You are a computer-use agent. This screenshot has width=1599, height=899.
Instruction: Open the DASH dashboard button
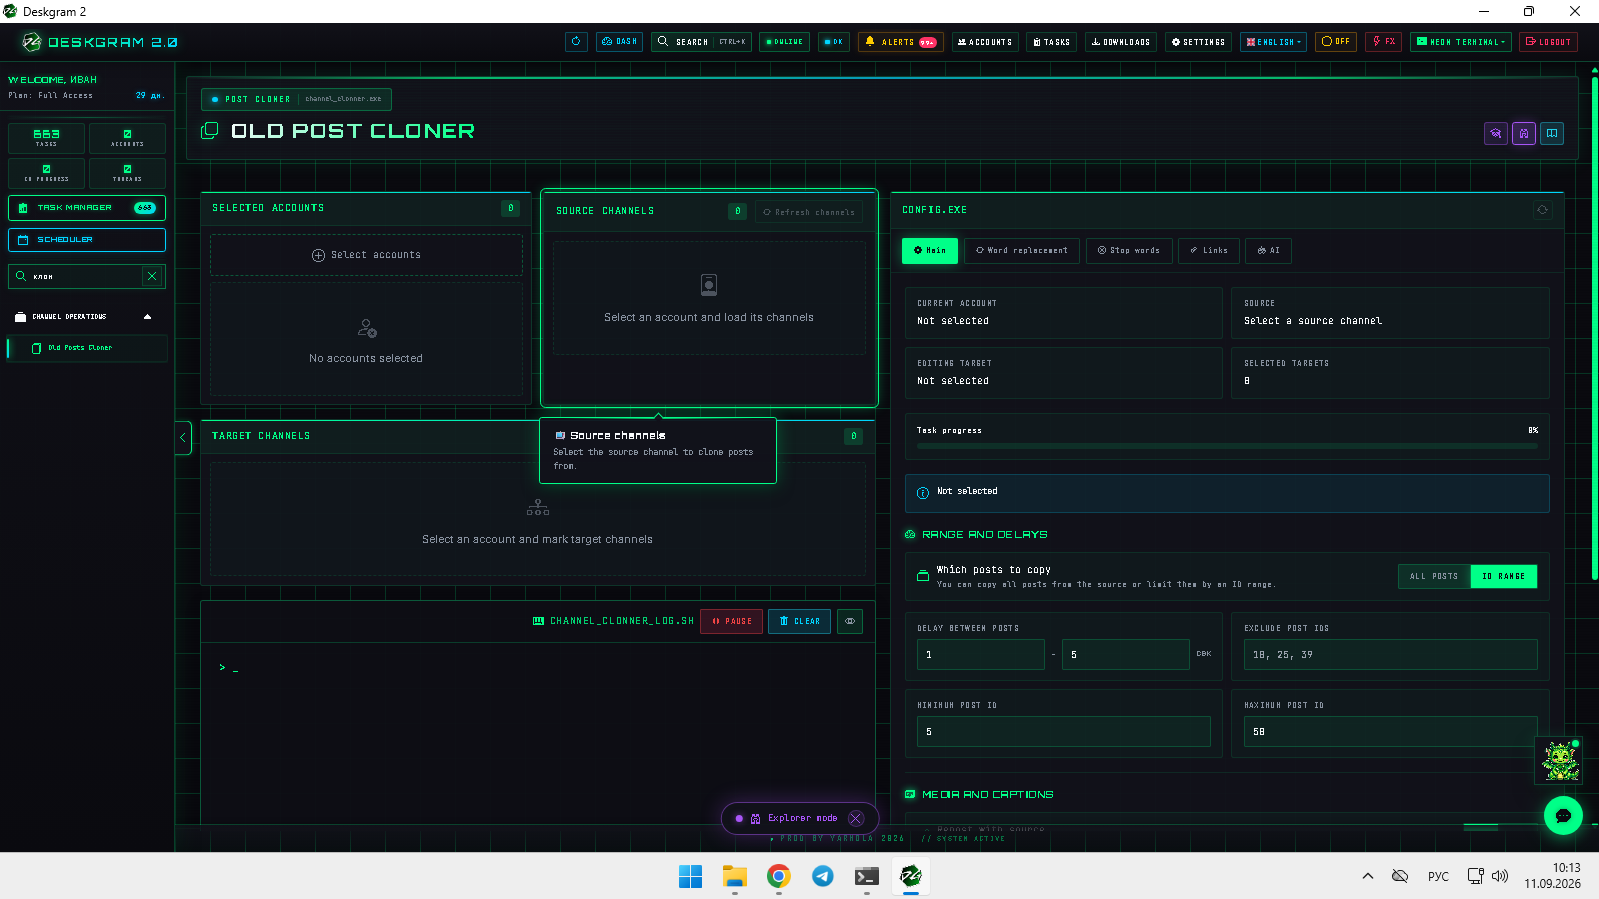coord(619,42)
